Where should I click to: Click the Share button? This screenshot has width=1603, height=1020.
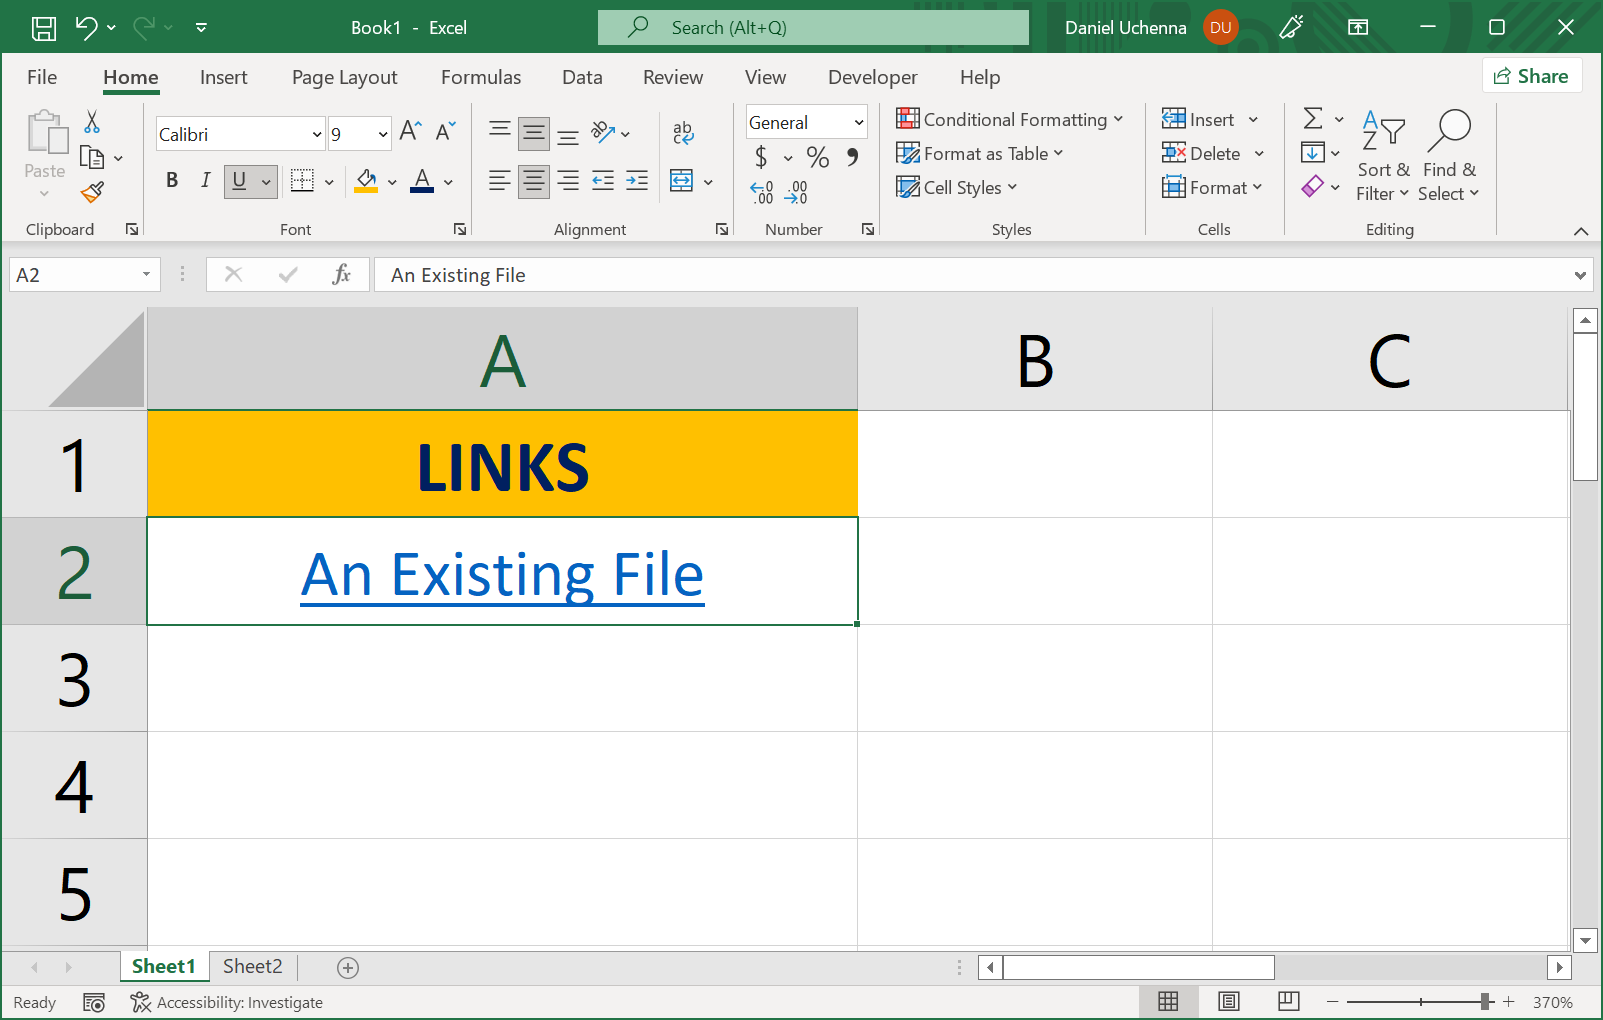1532,75
